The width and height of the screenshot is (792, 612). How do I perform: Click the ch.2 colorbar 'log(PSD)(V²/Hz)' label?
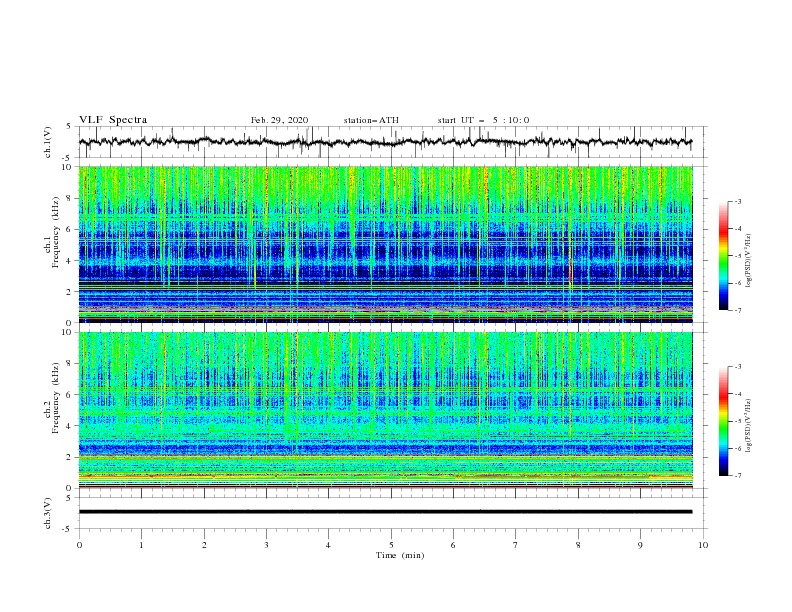coord(749,426)
